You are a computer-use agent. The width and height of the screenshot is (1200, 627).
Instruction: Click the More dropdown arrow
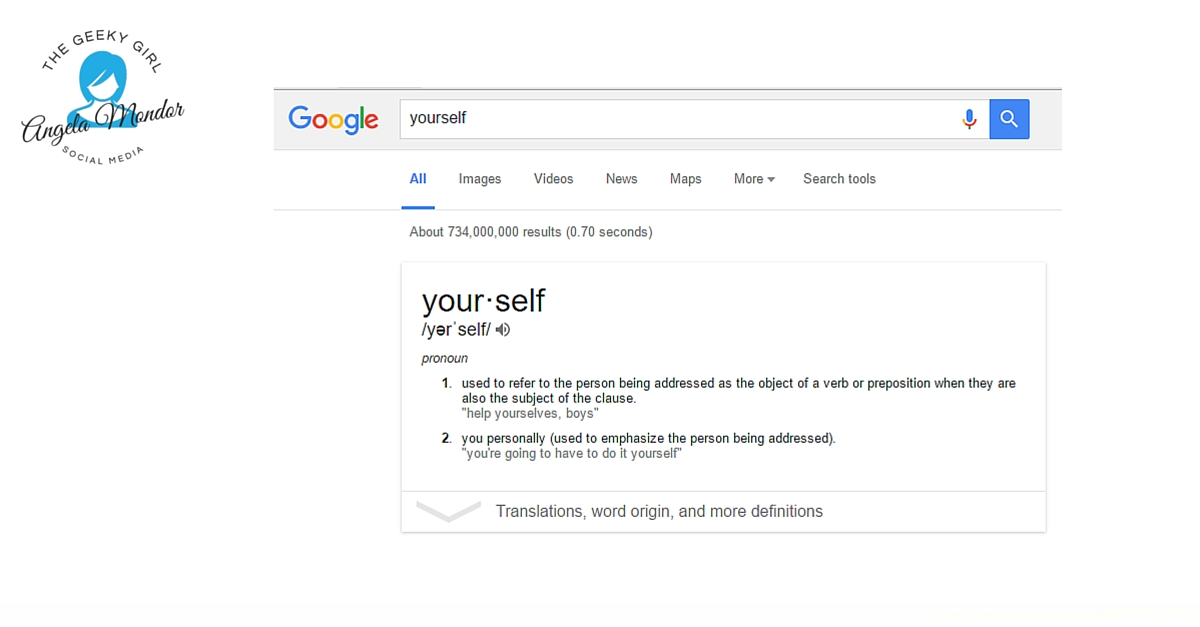pyautogui.click(x=771, y=180)
